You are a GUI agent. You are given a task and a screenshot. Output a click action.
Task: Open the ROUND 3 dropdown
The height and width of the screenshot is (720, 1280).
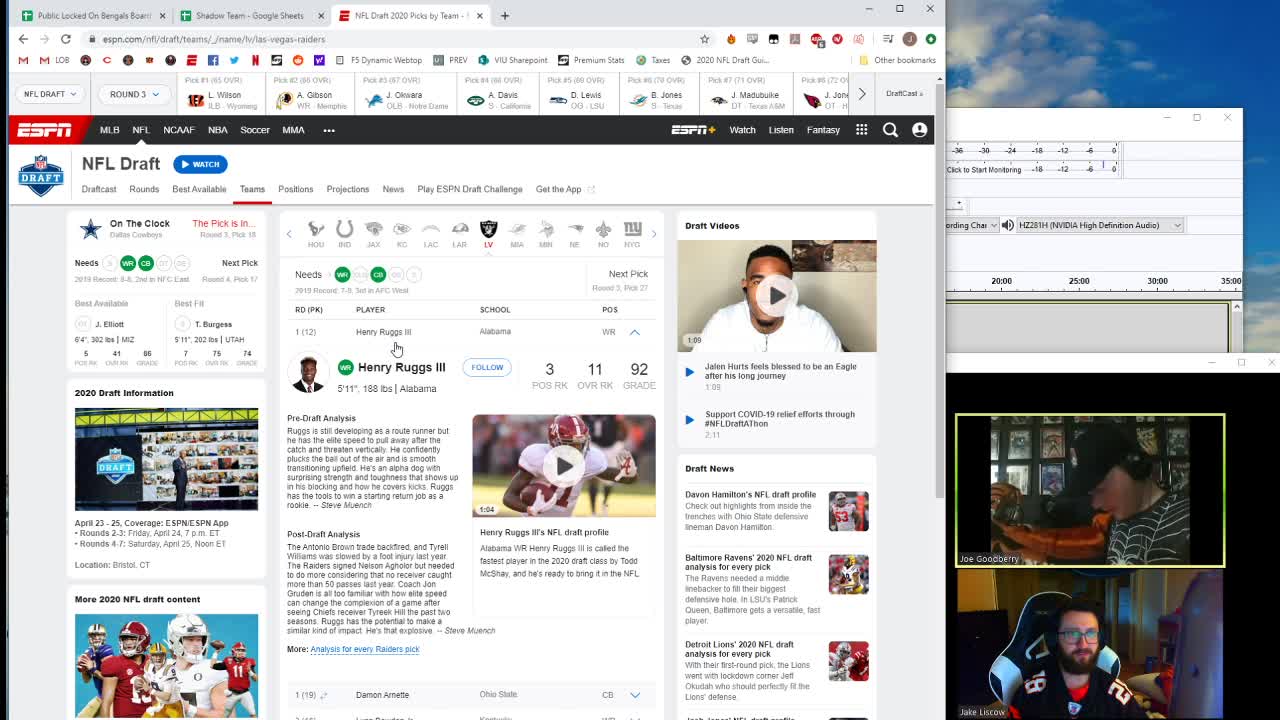[135, 94]
